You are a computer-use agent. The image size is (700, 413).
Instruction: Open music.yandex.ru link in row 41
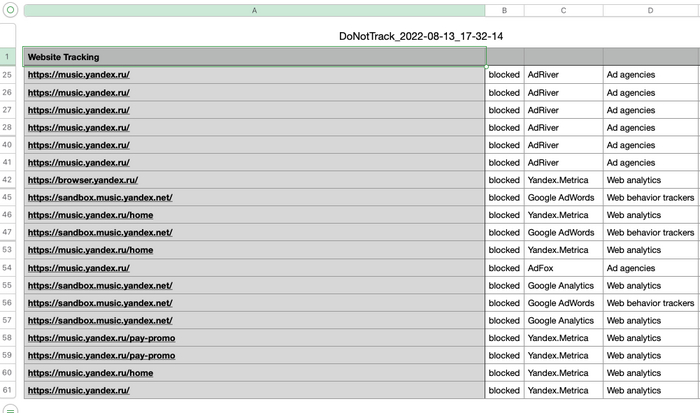coord(79,163)
